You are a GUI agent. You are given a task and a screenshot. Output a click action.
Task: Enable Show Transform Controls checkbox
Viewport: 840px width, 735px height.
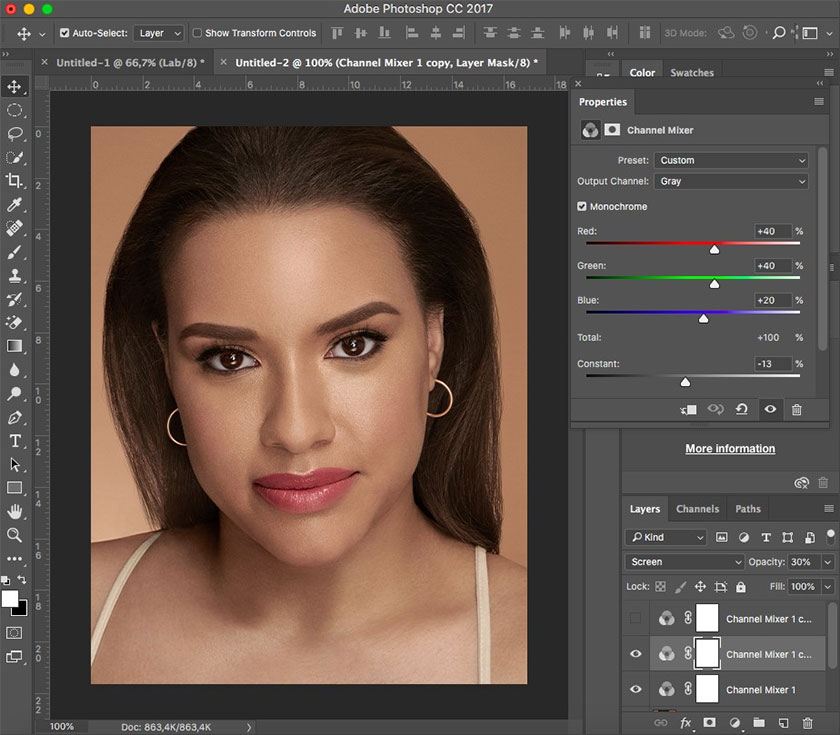[x=197, y=33]
